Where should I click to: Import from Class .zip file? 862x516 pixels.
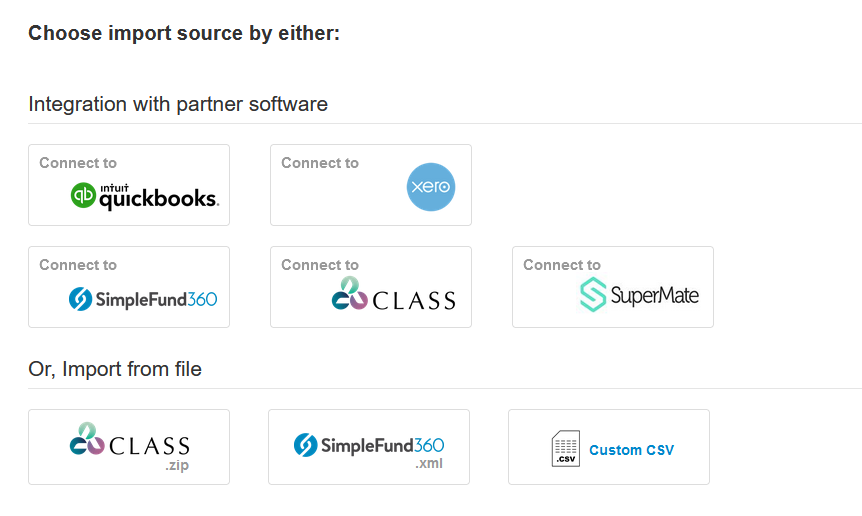pyautogui.click(x=129, y=447)
